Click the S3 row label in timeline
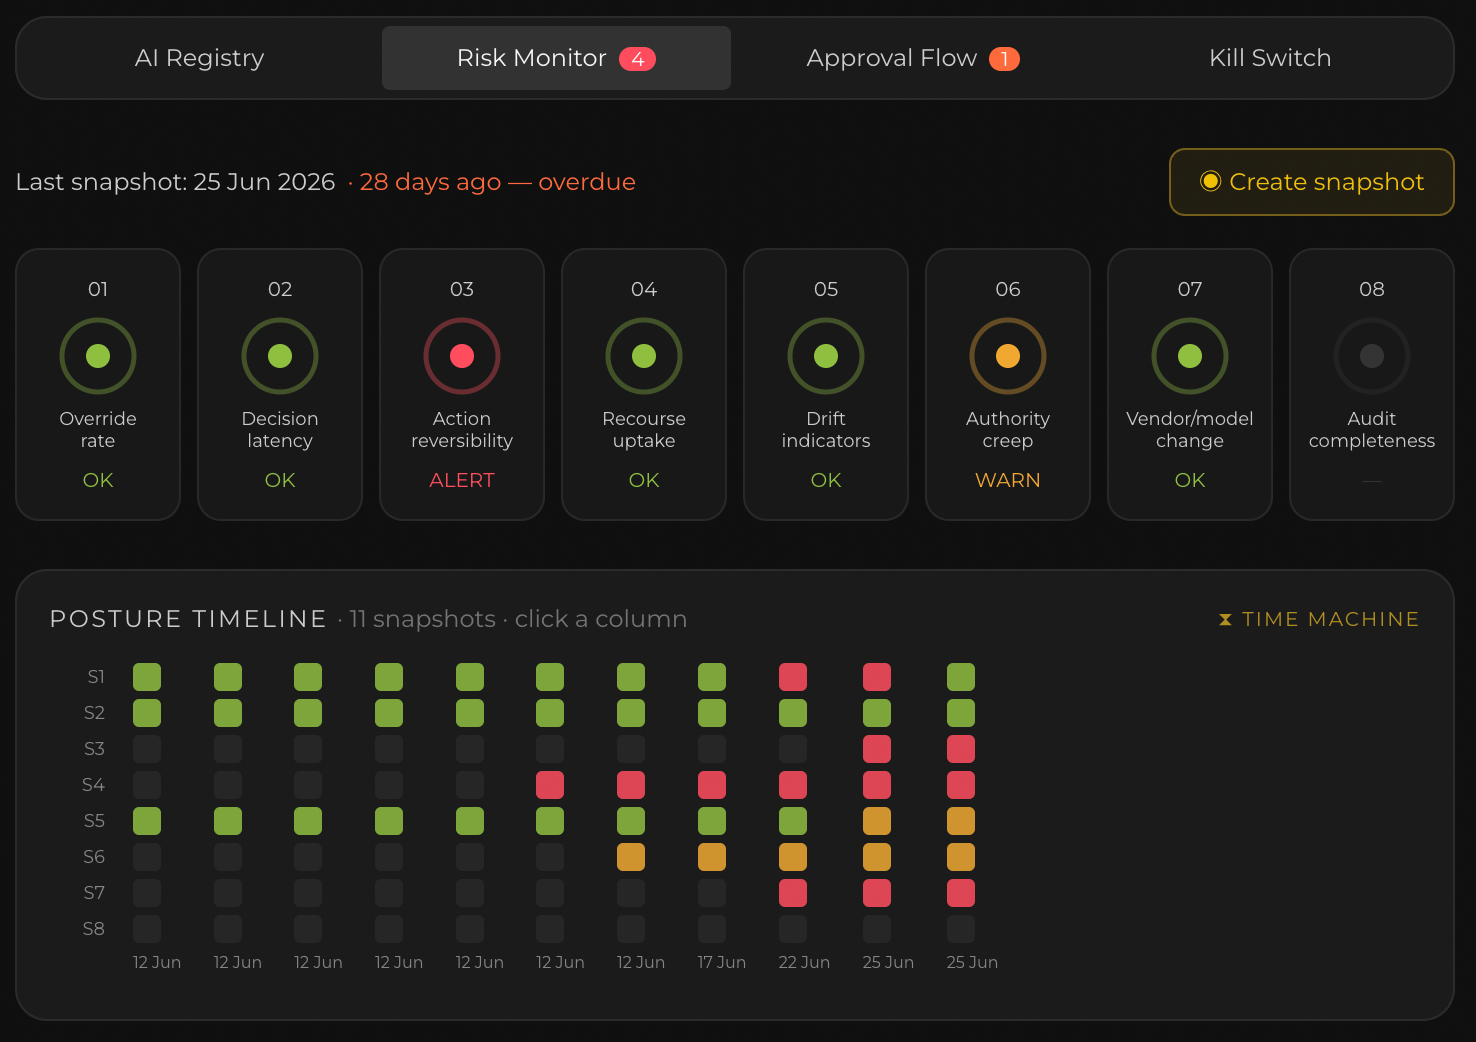This screenshot has width=1476, height=1042. pyautogui.click(x=94, y=749)
